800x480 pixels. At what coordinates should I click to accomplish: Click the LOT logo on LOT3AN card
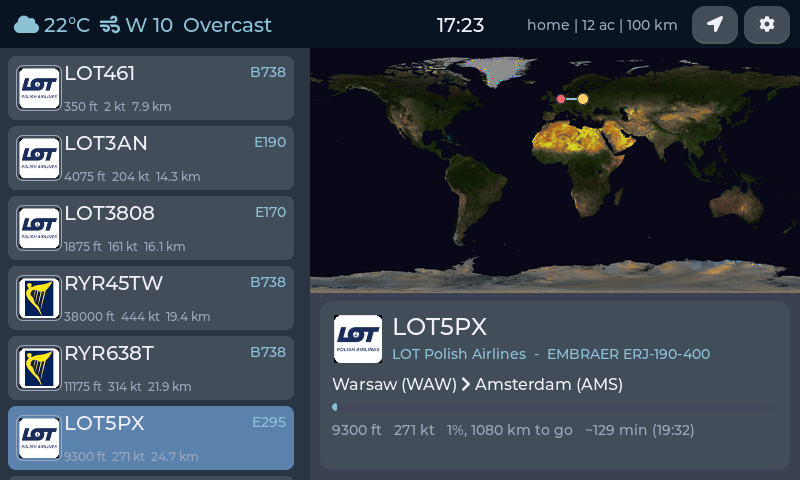(39, 158)
